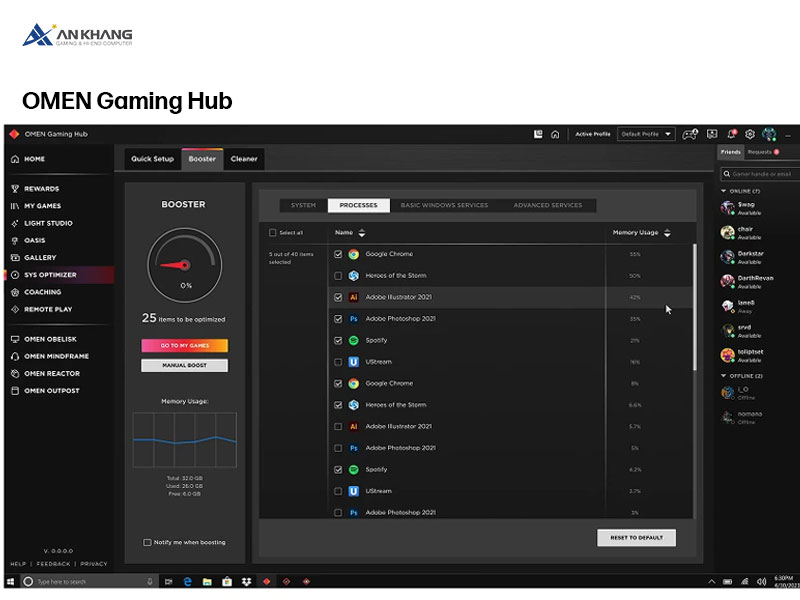Open the notifications bell icon
800x600 pixels.
[732, 134]
